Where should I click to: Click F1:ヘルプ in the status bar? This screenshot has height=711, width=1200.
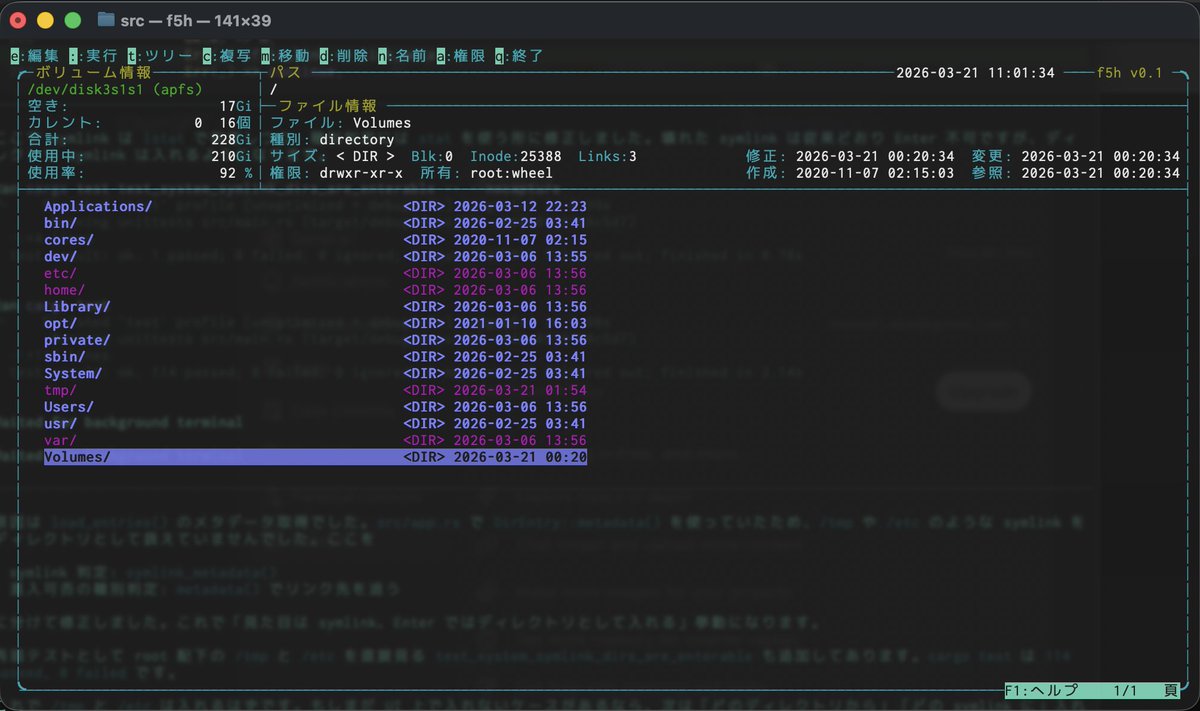coord(1042,691)
